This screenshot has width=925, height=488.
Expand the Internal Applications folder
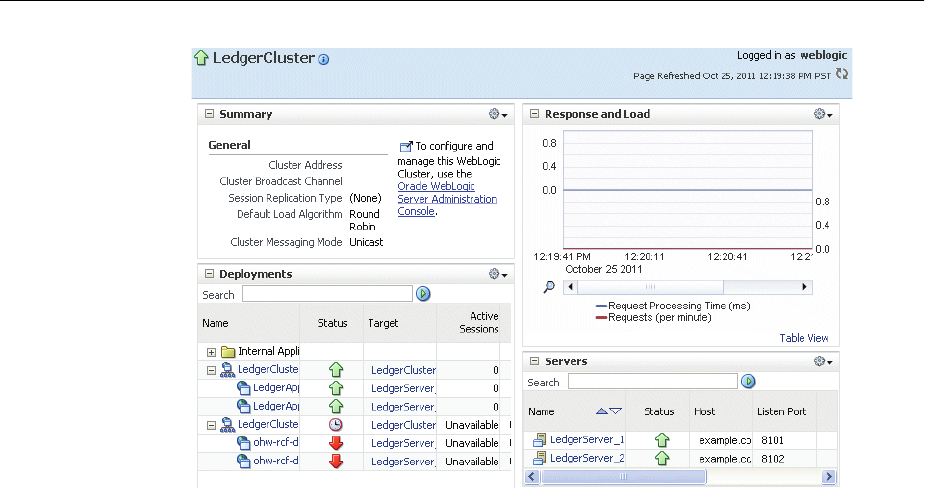[211, 352]
